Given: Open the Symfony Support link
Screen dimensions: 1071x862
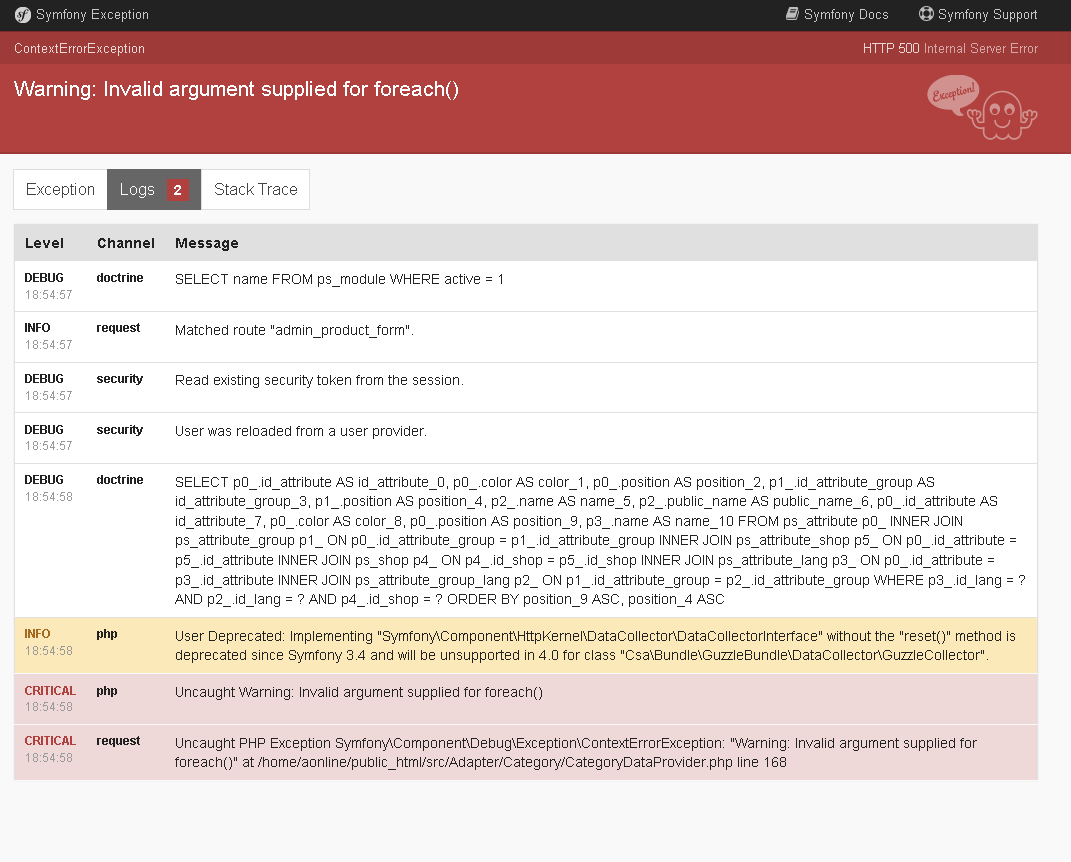Looking at the screenshot, I should point(978,14).
